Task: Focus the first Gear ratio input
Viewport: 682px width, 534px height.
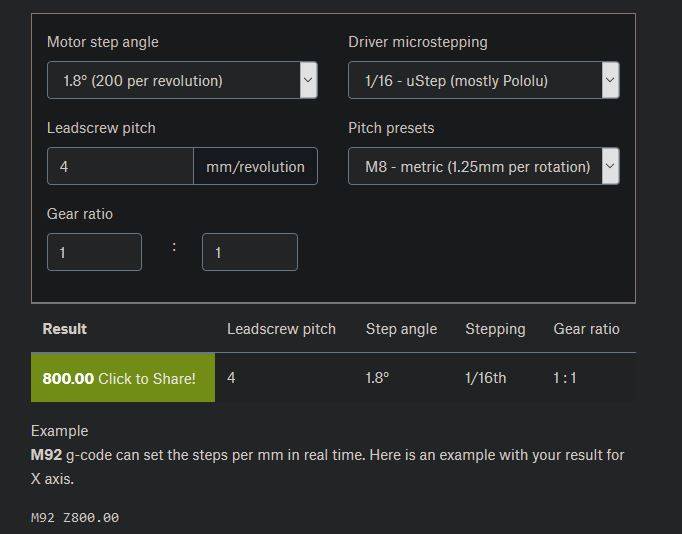Action: [94, 252]
